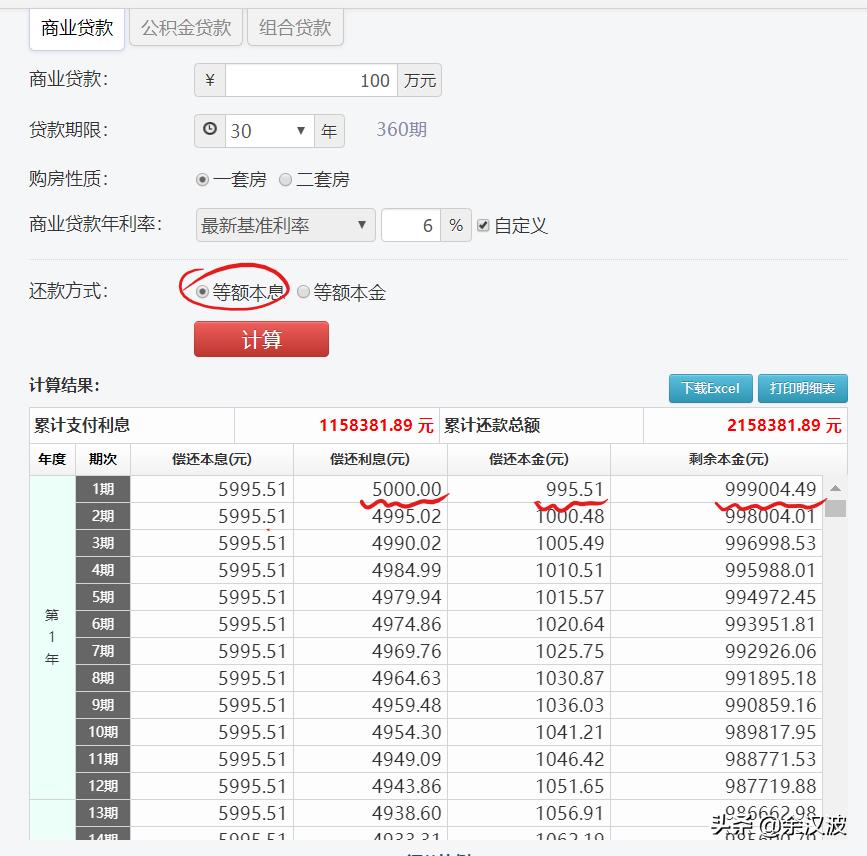Click the 下载Excel button

pos(710,389)
